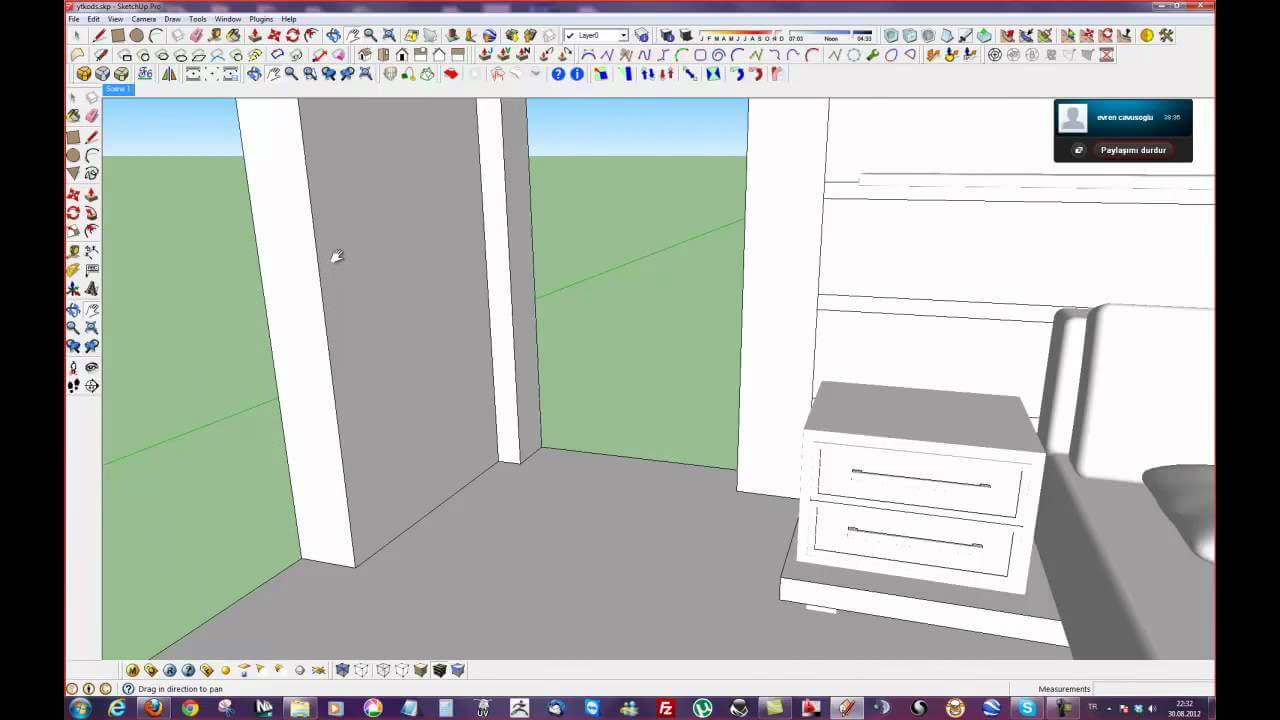
Task: Toggle Layer0 visibility checkmark
Action: pos(570,36)
